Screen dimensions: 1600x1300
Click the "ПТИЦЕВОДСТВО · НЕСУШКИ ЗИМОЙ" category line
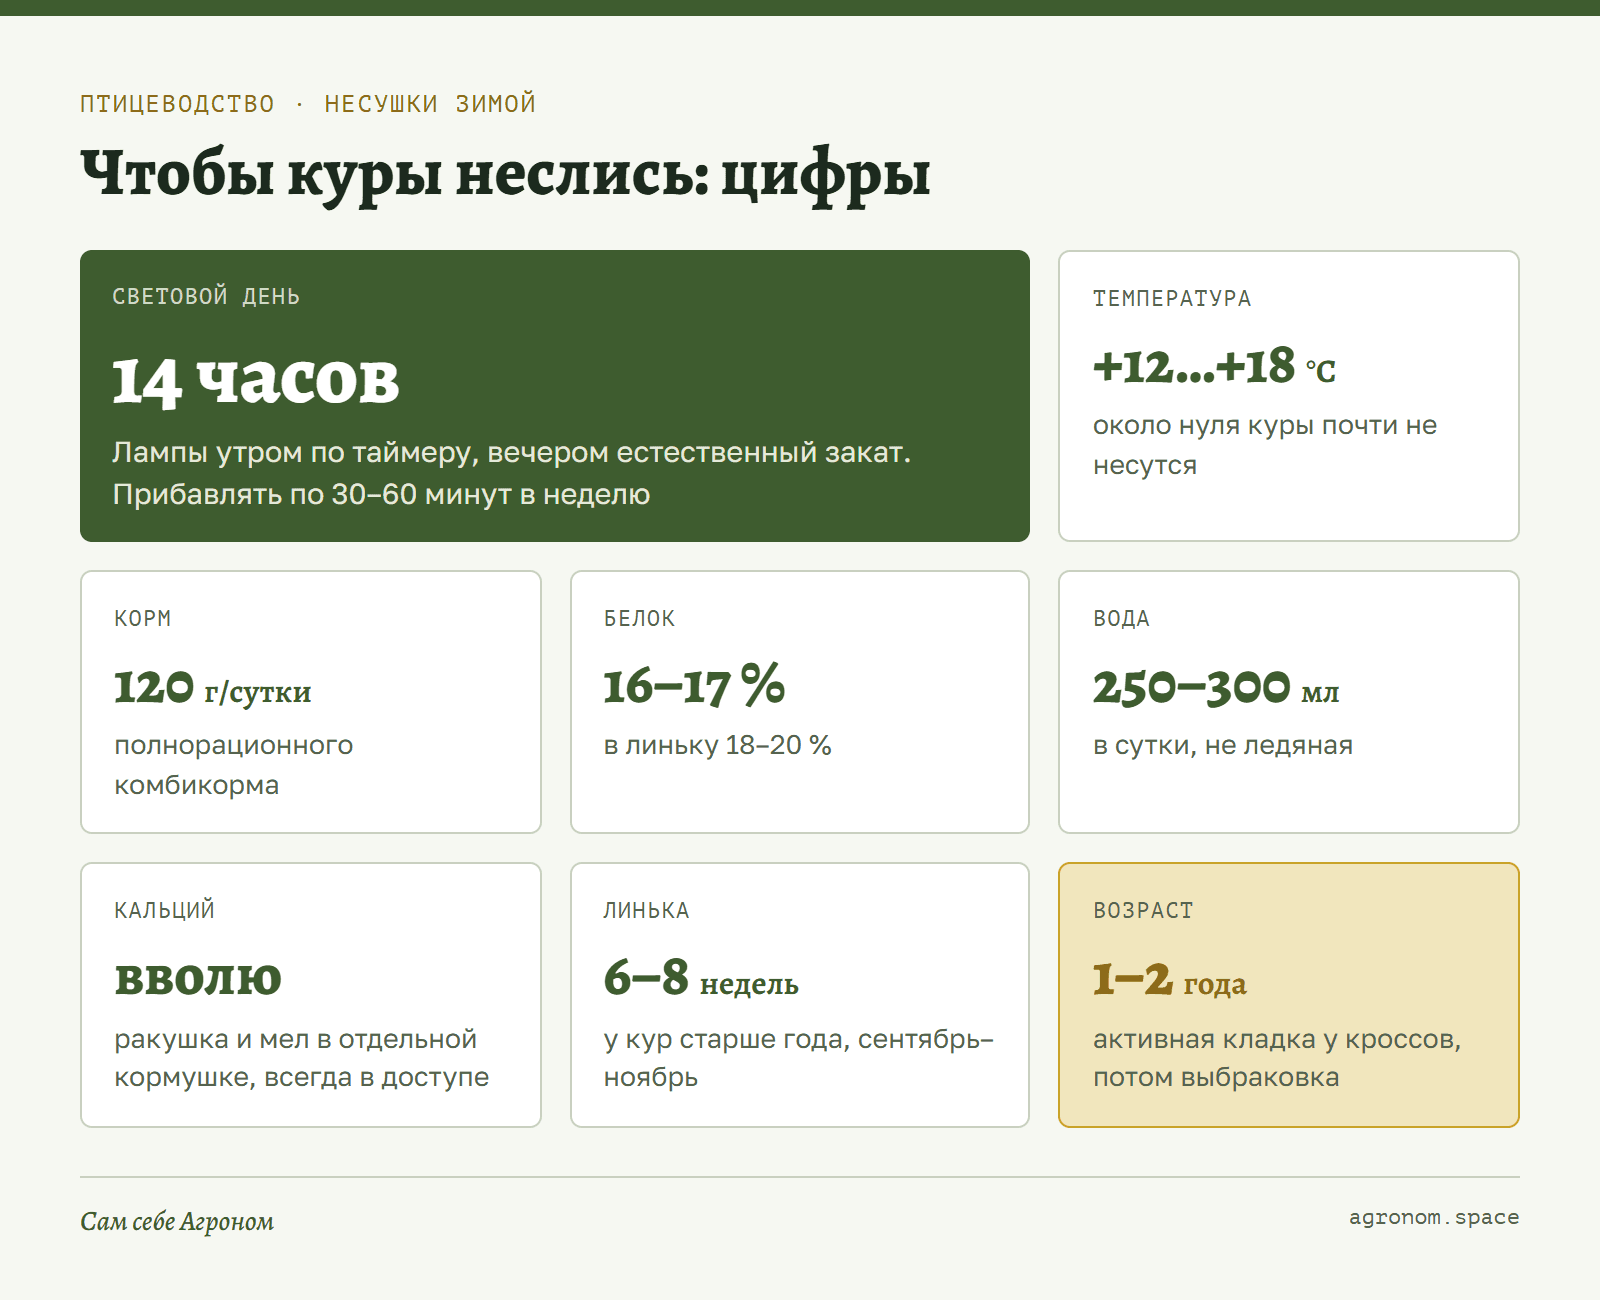308,104
